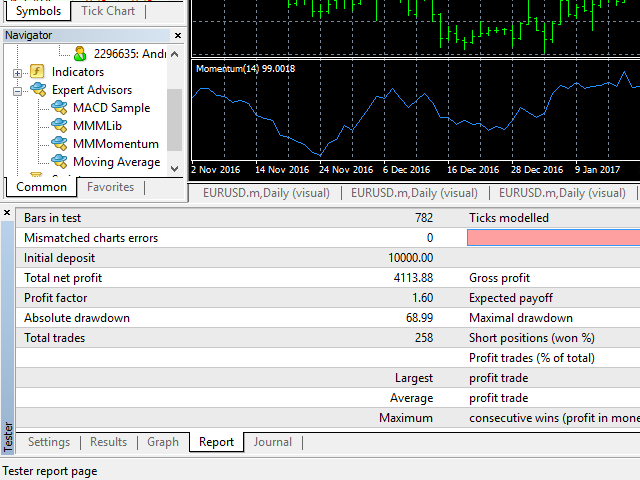Click the Total net profit row
The image size is (640, 480).
tap(230, 278)
